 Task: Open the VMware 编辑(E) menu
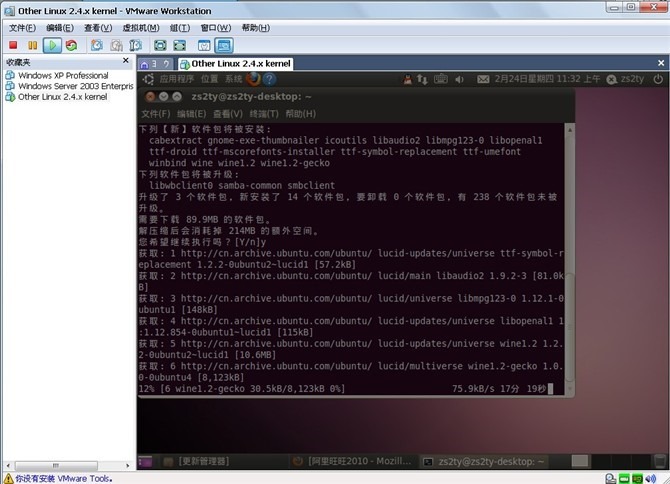[60, 28]
